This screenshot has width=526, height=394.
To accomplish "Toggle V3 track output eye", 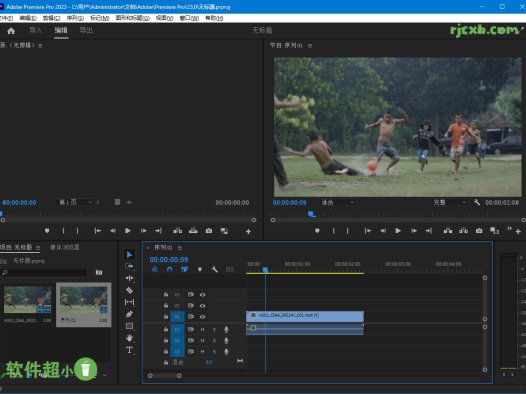I will (x=202, y=295).
